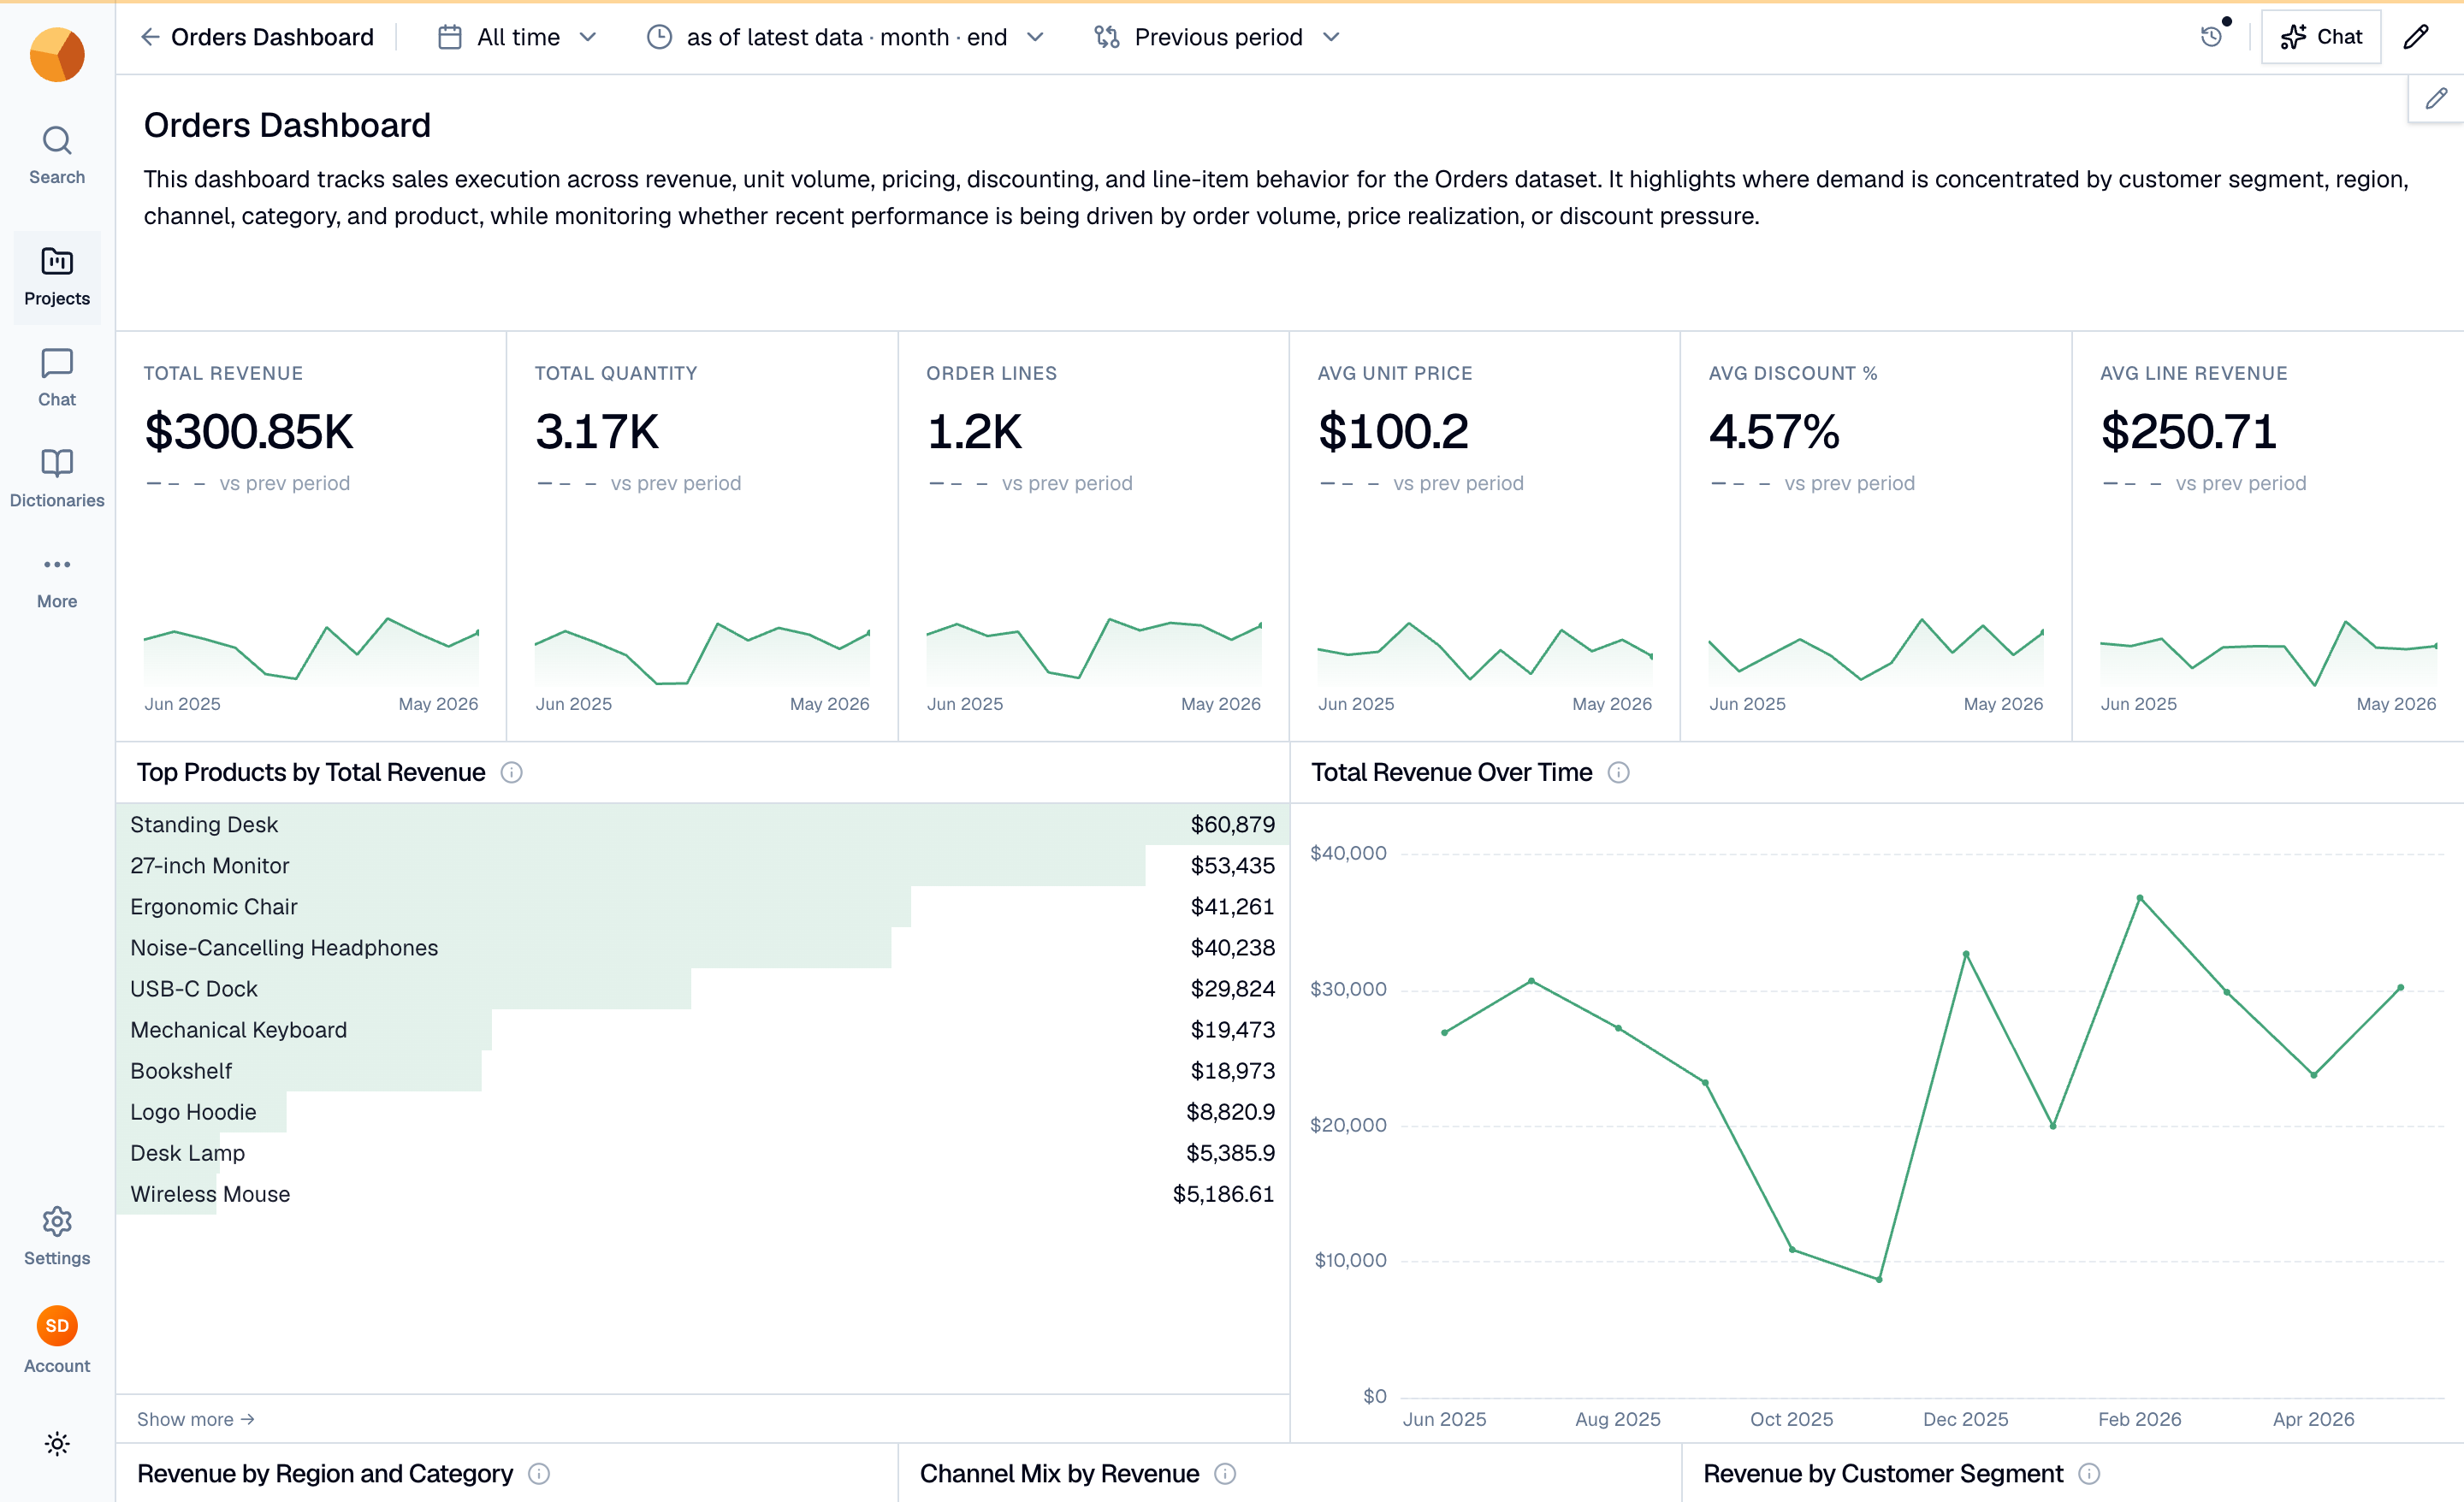Image resolution: width=2464 pixels, height=1502 pixels.
Task: Click the Orders Dashboard breadcrumb title
Action: pyautogui.click(x=272, y=37)
